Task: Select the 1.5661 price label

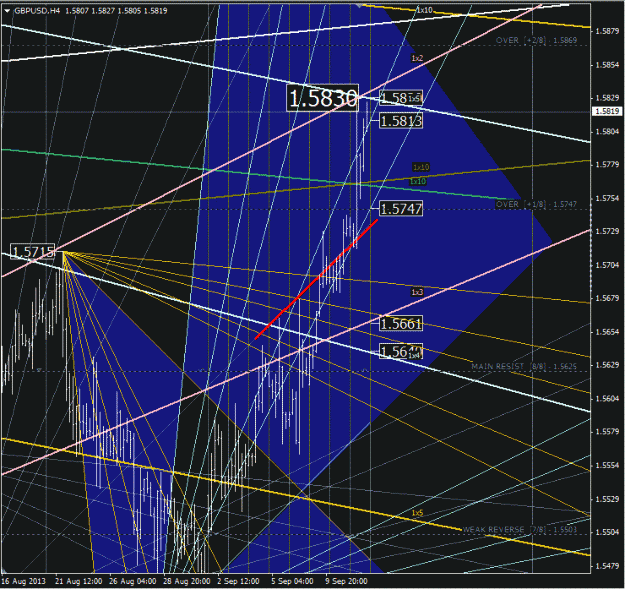Action: 401,323
